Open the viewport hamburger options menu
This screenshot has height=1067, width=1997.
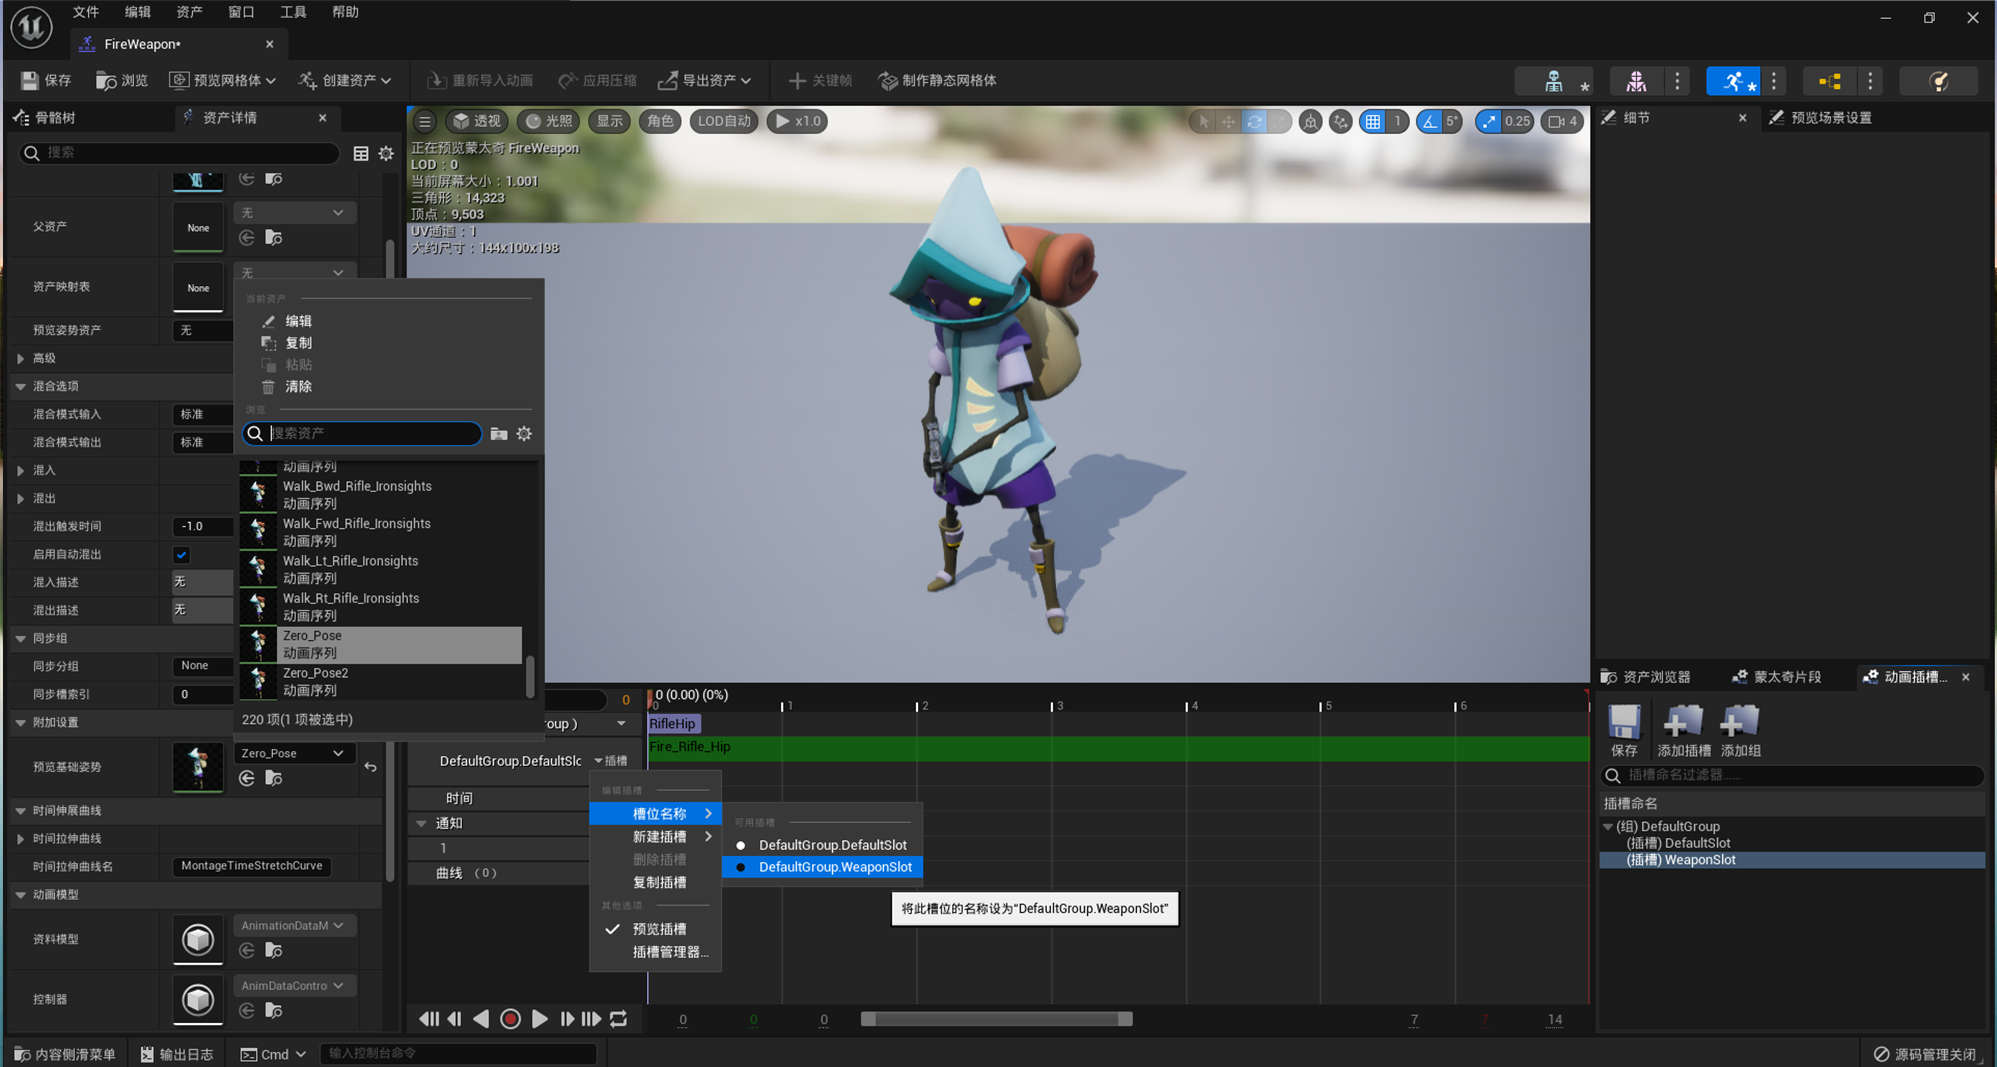point(425,121)
